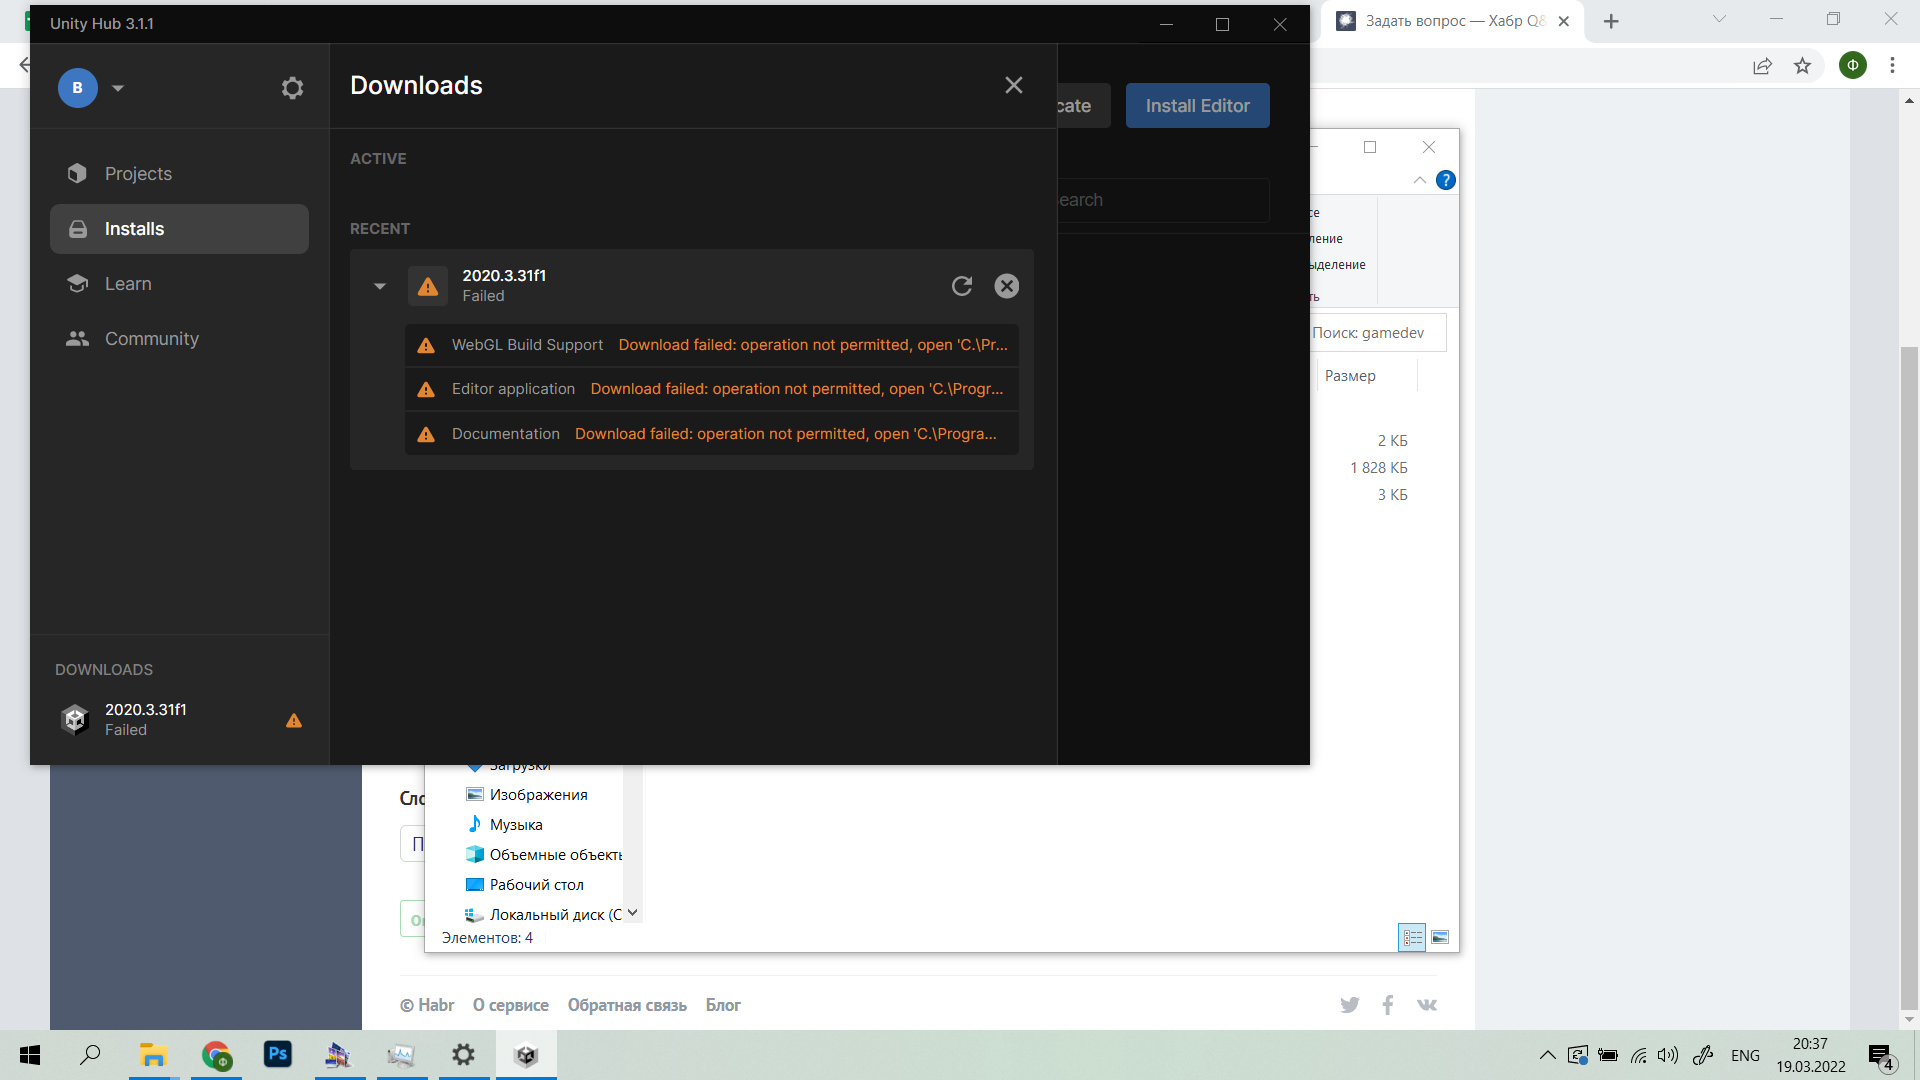Open the Chrome profile avatar
This screenshot has width=1920, height=1080.
pos(1853,66)
